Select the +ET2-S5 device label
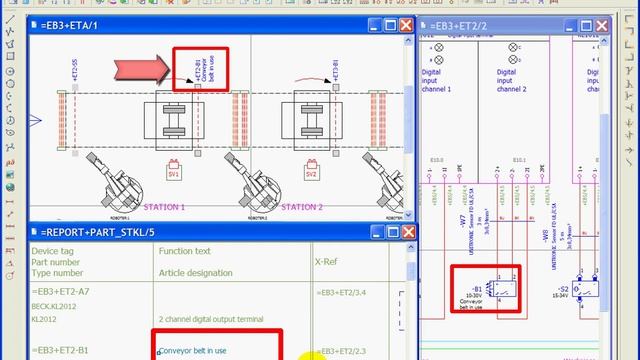This screenshot has width=640, height=360. tap(75, 70)
